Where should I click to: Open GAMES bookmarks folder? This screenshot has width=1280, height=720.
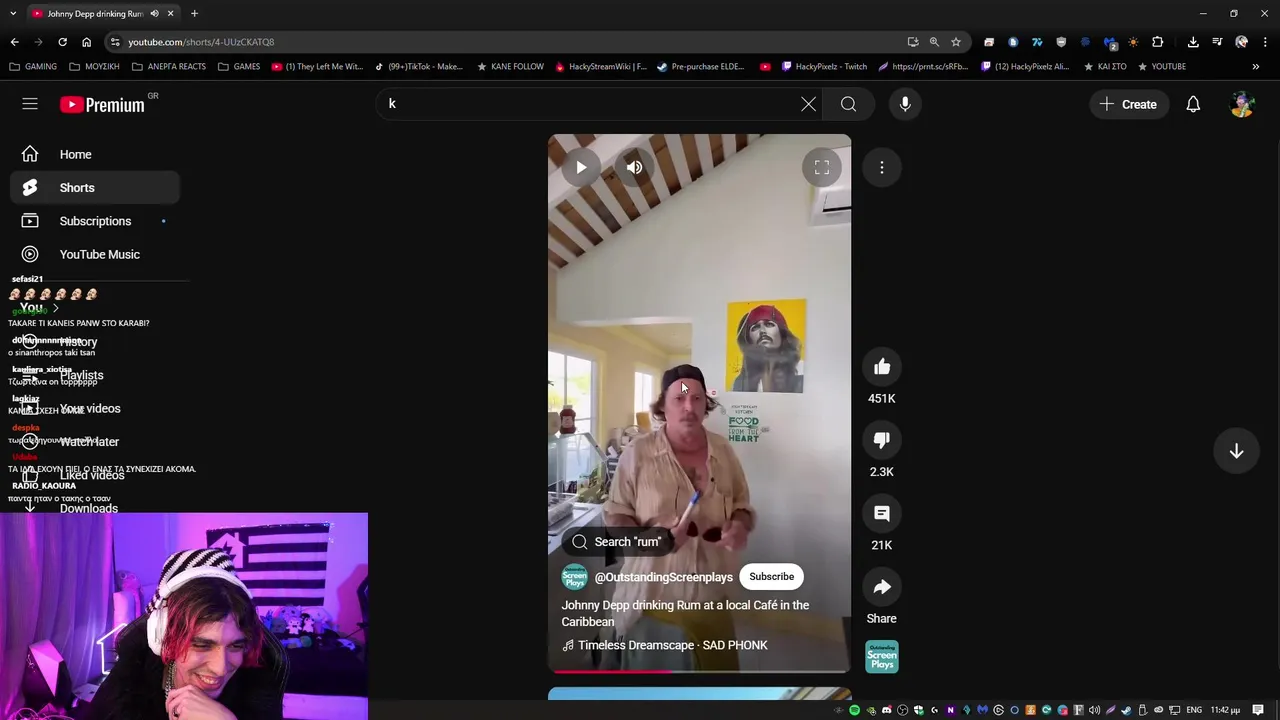238,67
